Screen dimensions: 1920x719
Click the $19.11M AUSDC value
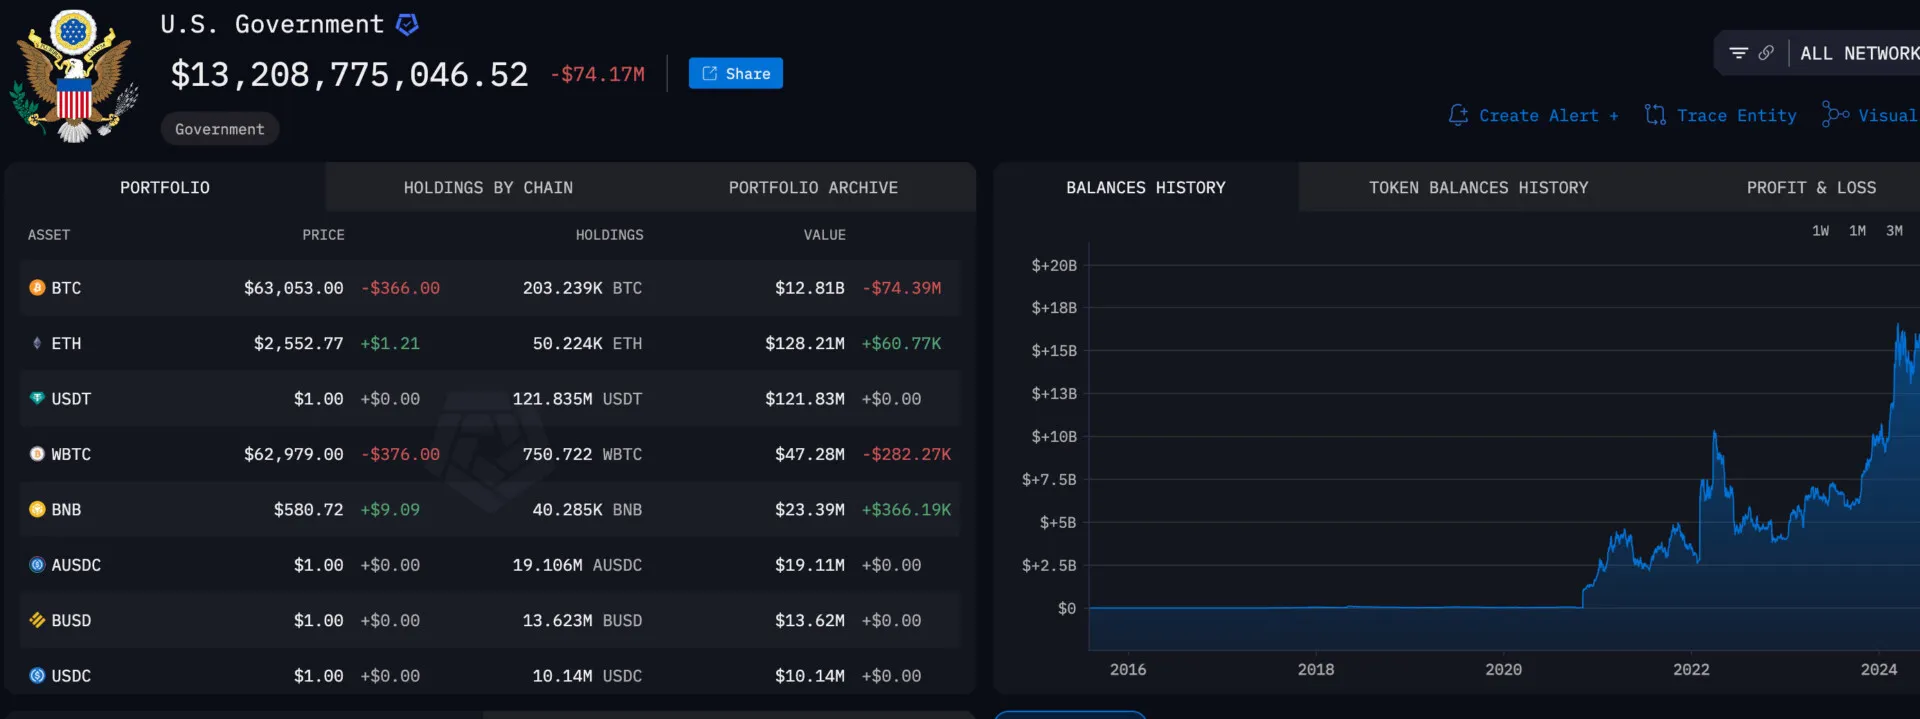tap(810, 565)
